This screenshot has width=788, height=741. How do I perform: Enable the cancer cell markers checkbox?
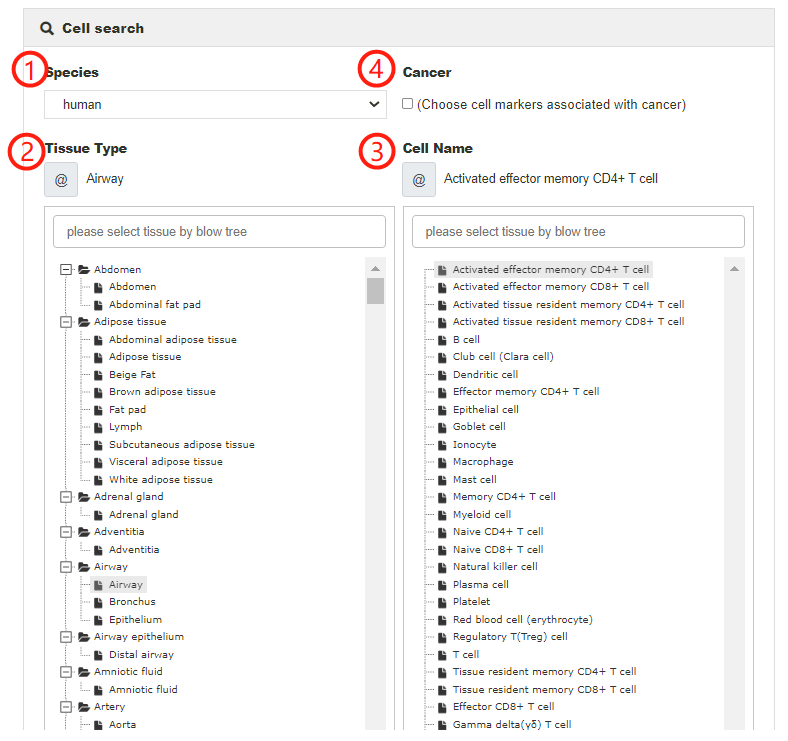point(407,103)
